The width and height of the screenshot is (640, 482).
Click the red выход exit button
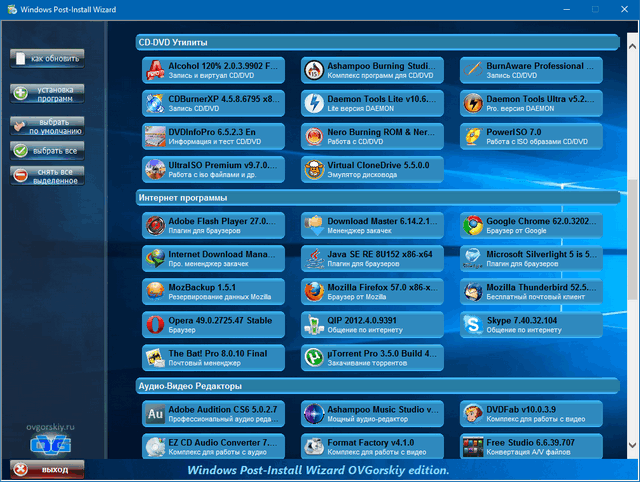pyautogui.click(x=47, y=469)
